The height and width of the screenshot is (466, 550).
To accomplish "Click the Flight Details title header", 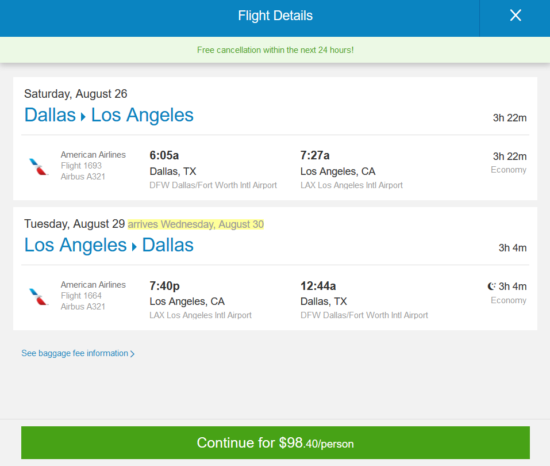I will click(275, 16).
